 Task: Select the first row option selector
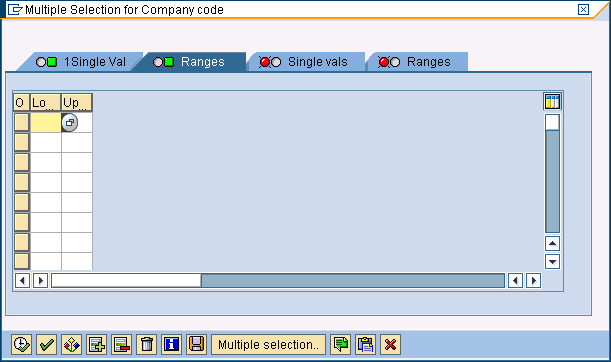tap(21, 122)
